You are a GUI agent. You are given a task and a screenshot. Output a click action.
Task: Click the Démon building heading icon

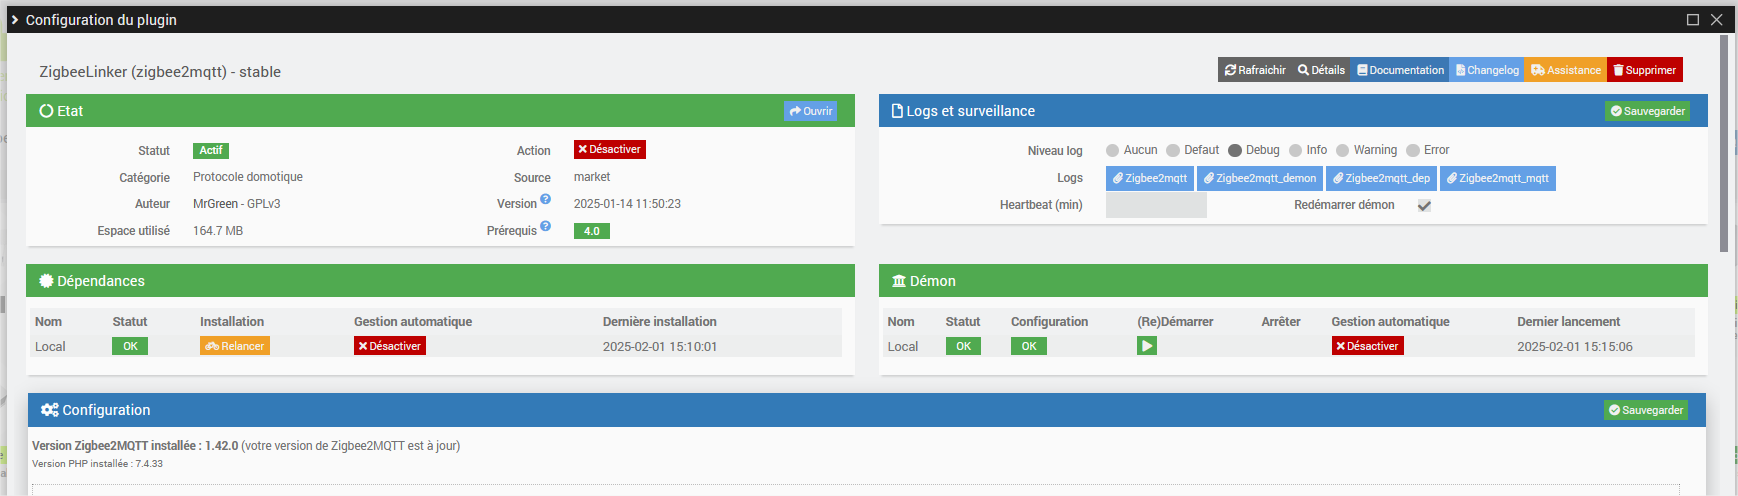point(899,281)
